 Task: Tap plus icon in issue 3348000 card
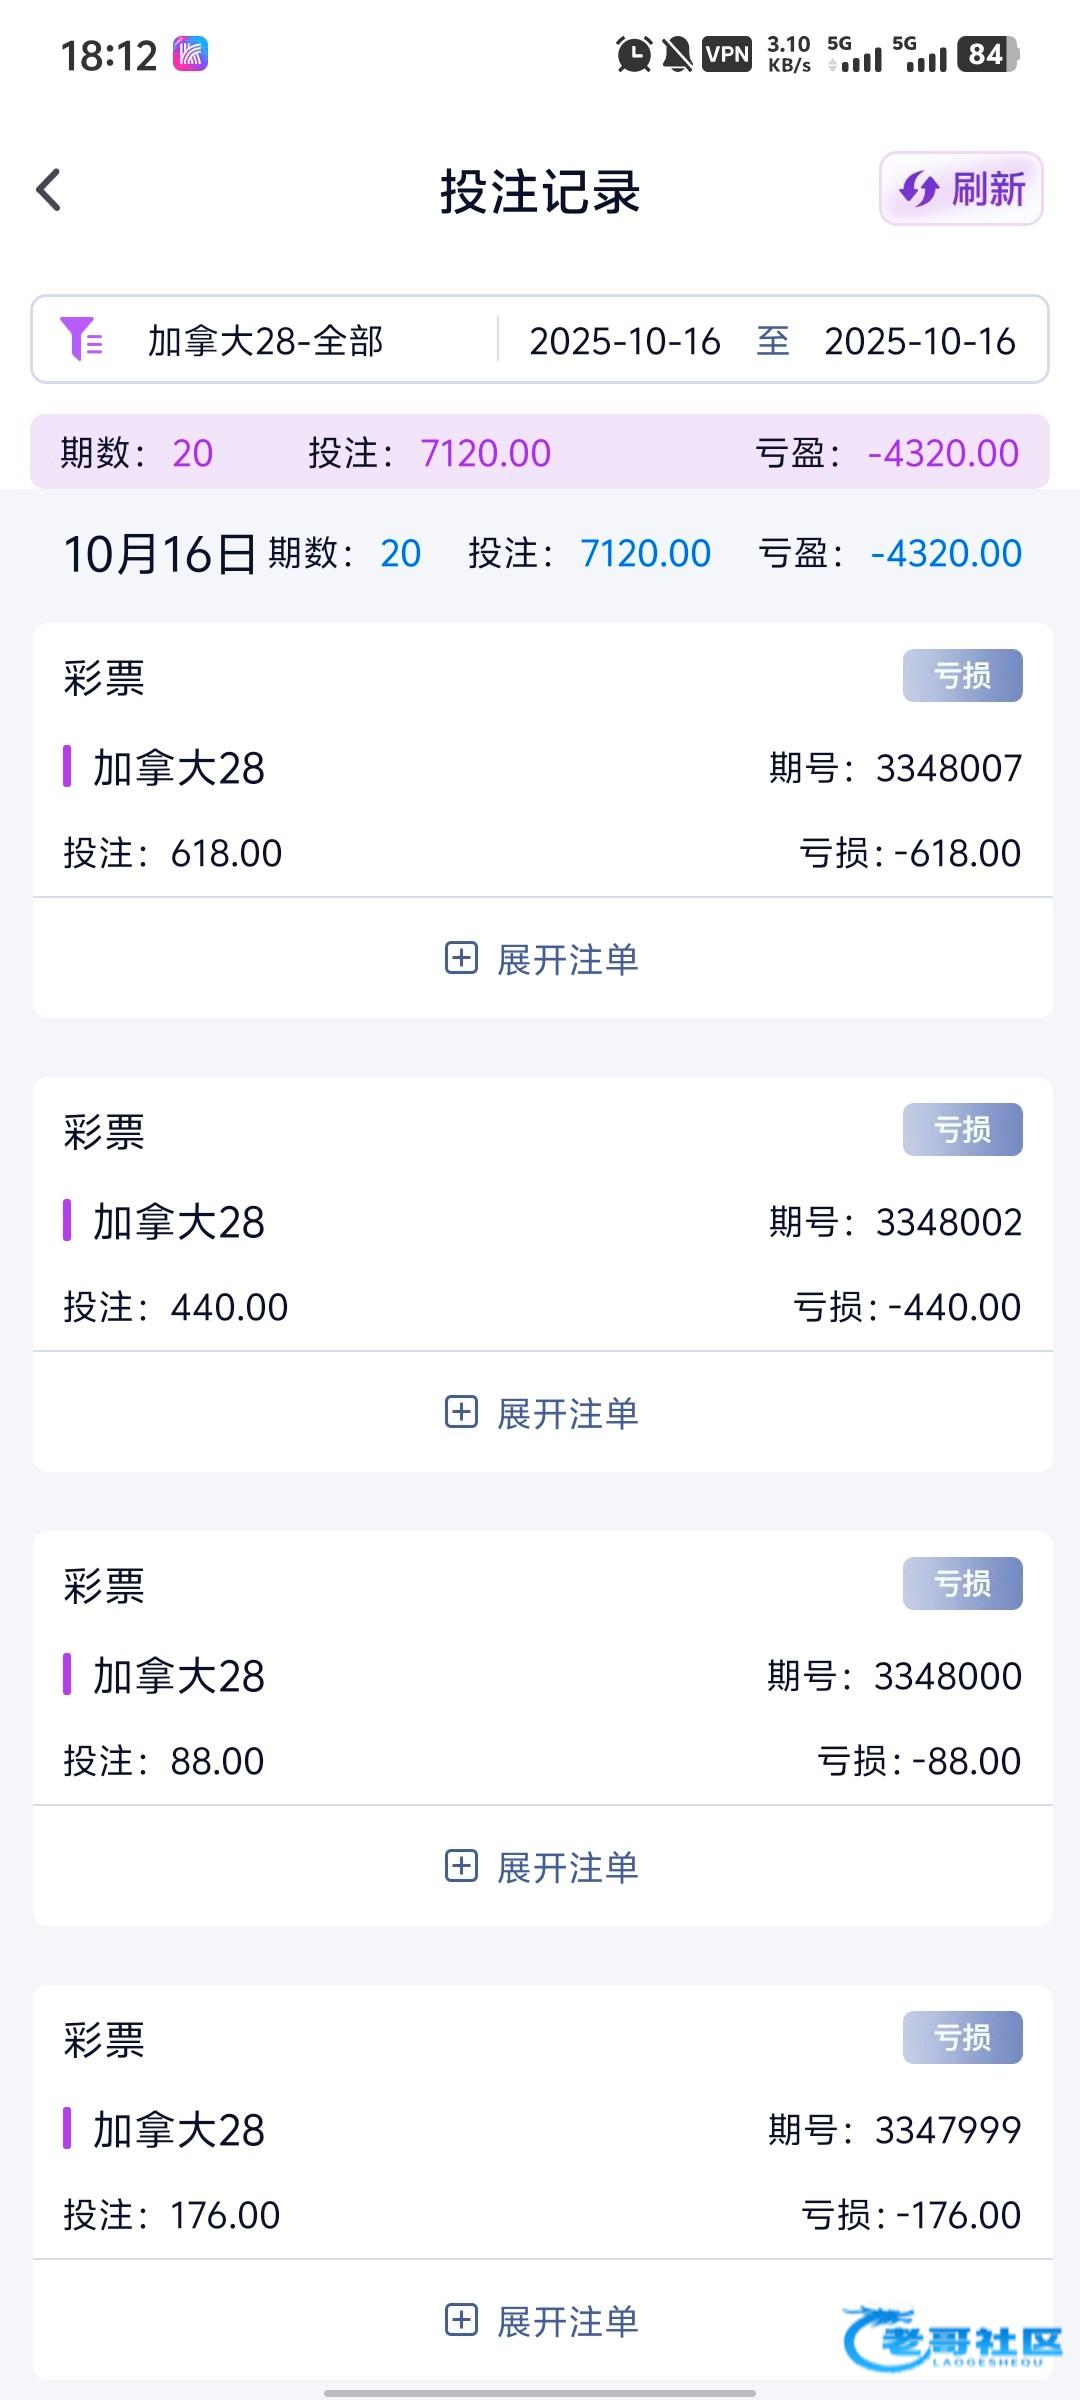point(461,1866)
